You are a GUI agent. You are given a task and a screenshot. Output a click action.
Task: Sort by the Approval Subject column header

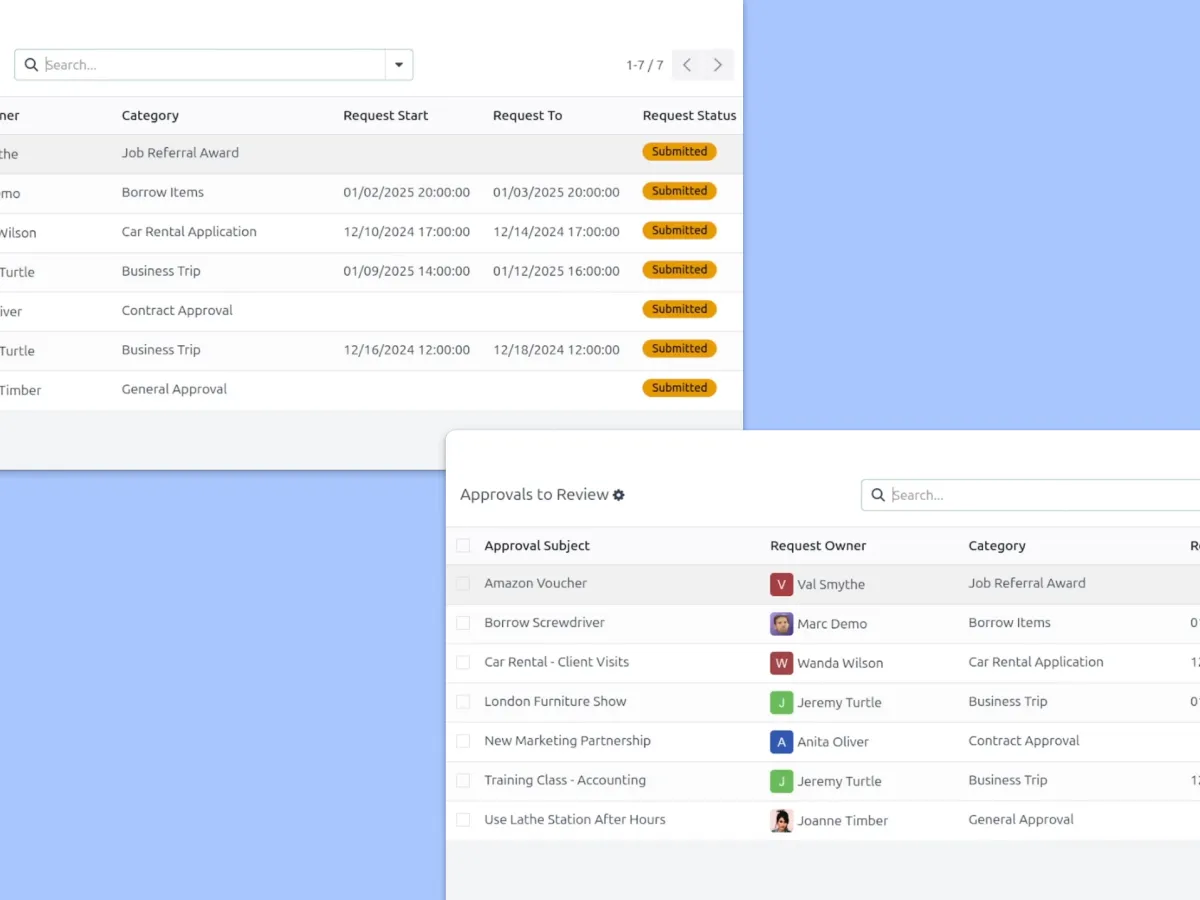point(537,546)
